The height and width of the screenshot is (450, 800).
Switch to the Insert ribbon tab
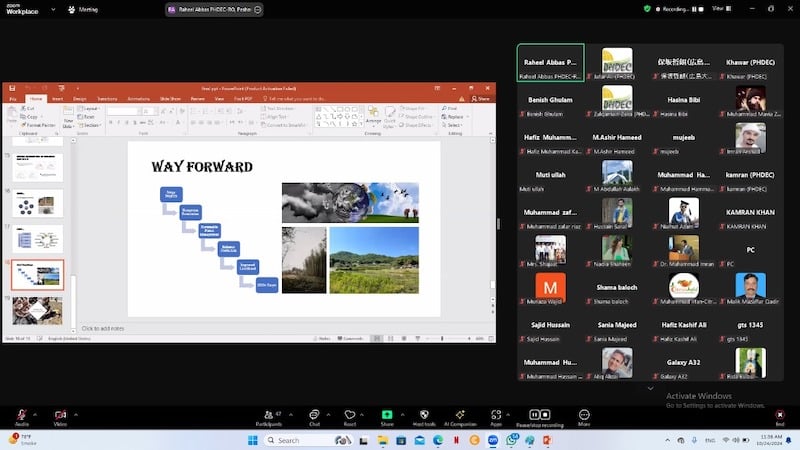(x=57, y=99)
